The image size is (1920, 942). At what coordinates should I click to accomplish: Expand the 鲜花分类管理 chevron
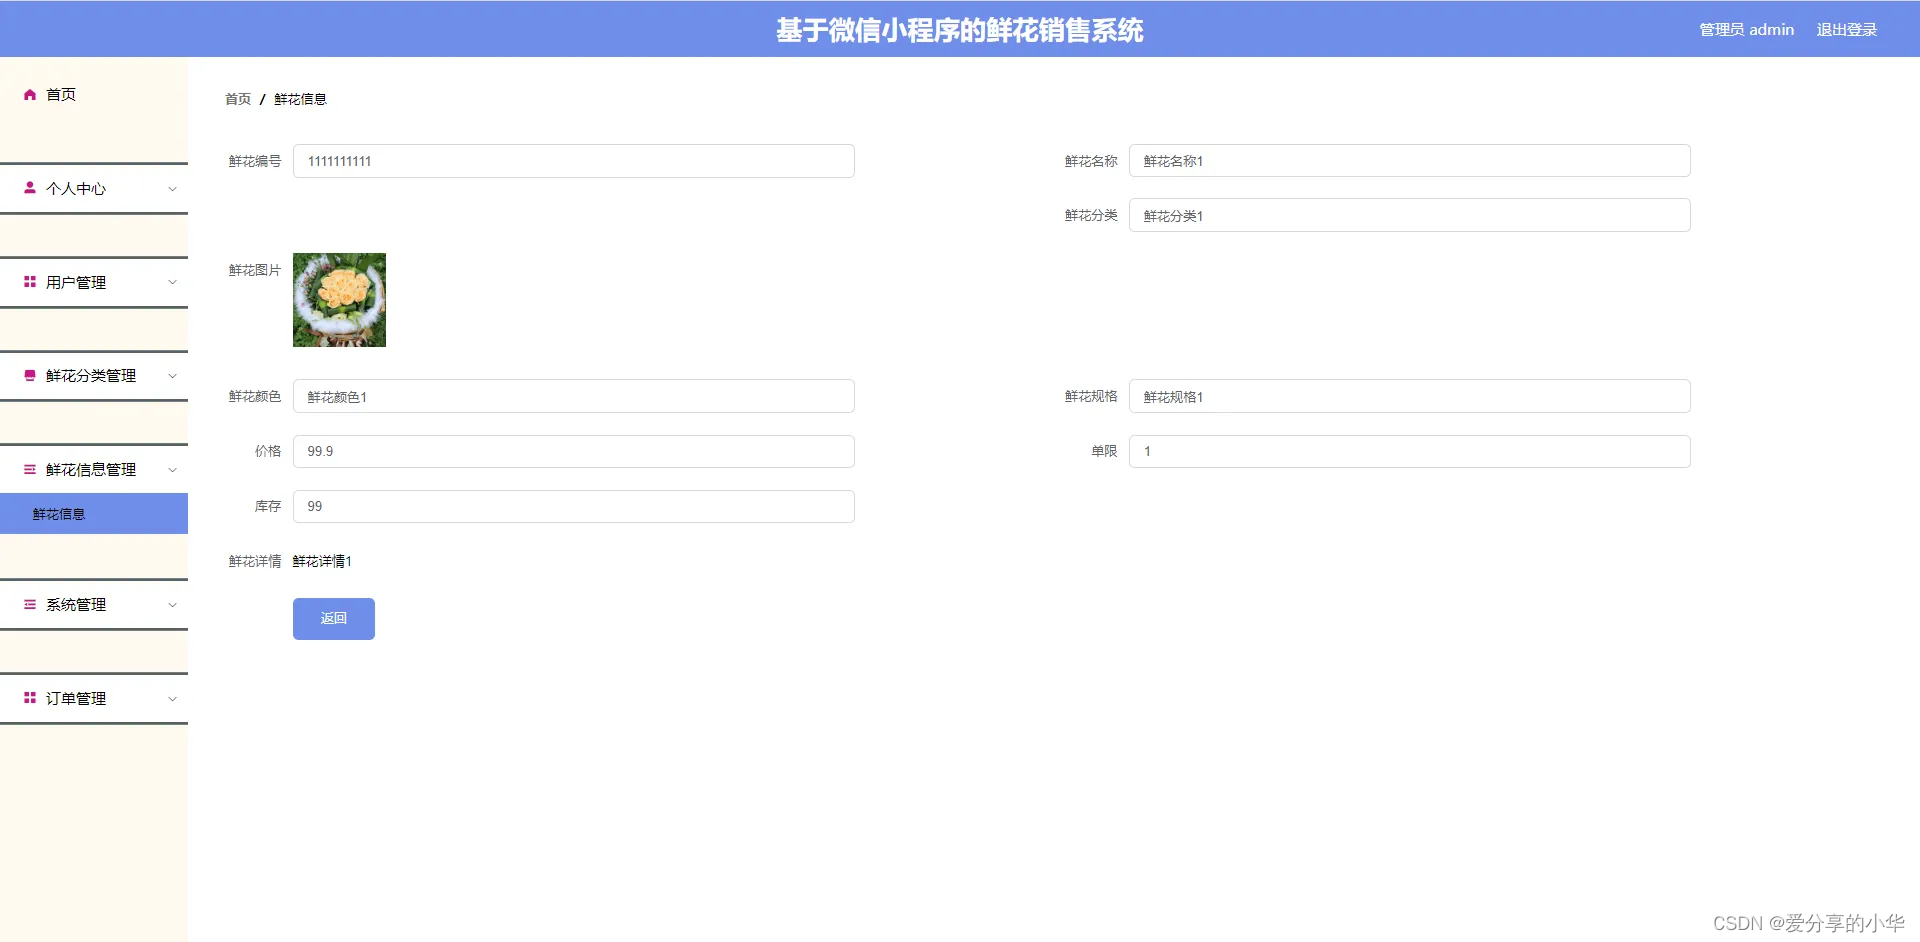coord(172,376)
